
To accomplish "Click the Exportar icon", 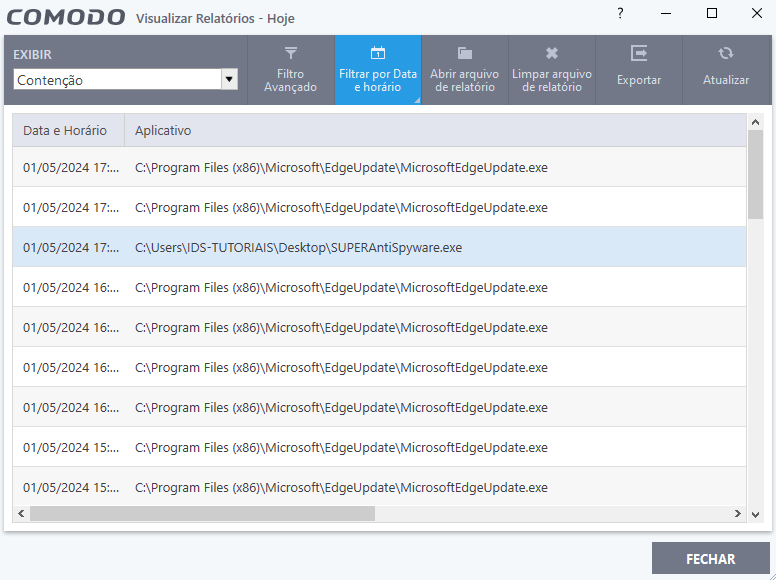I will pyautogui.click(x=639, y=54).
